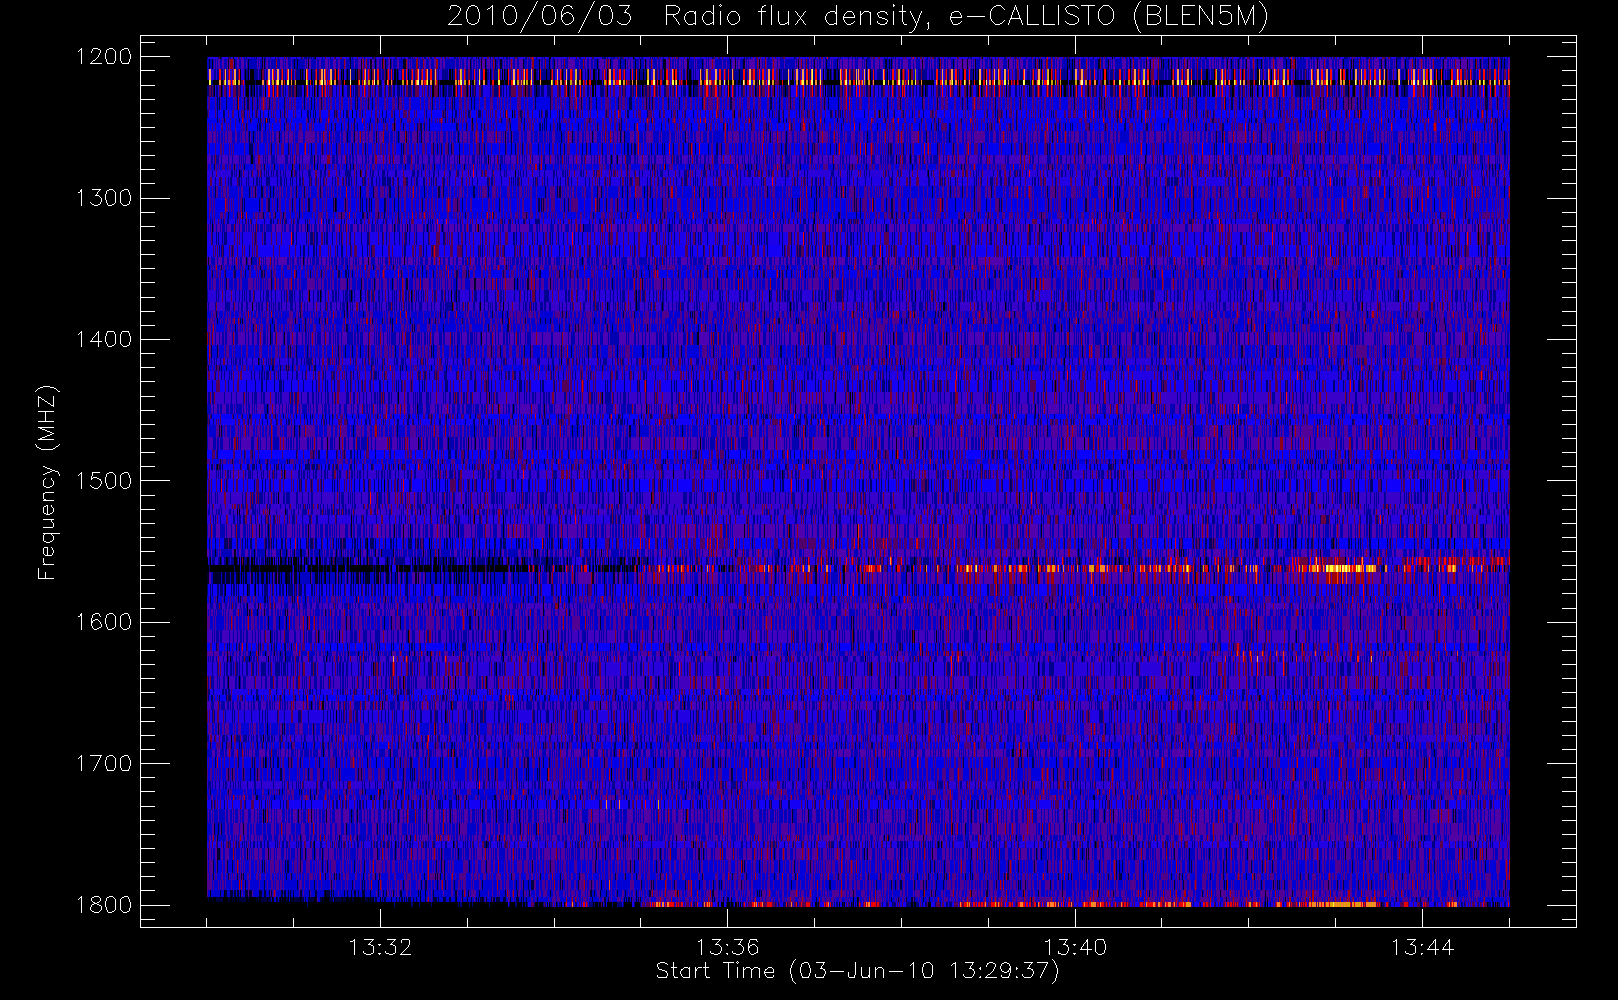Select the 1300 frequency axis label
The height and width of the screenshot is (1000, 1618).
click(104, 198)
